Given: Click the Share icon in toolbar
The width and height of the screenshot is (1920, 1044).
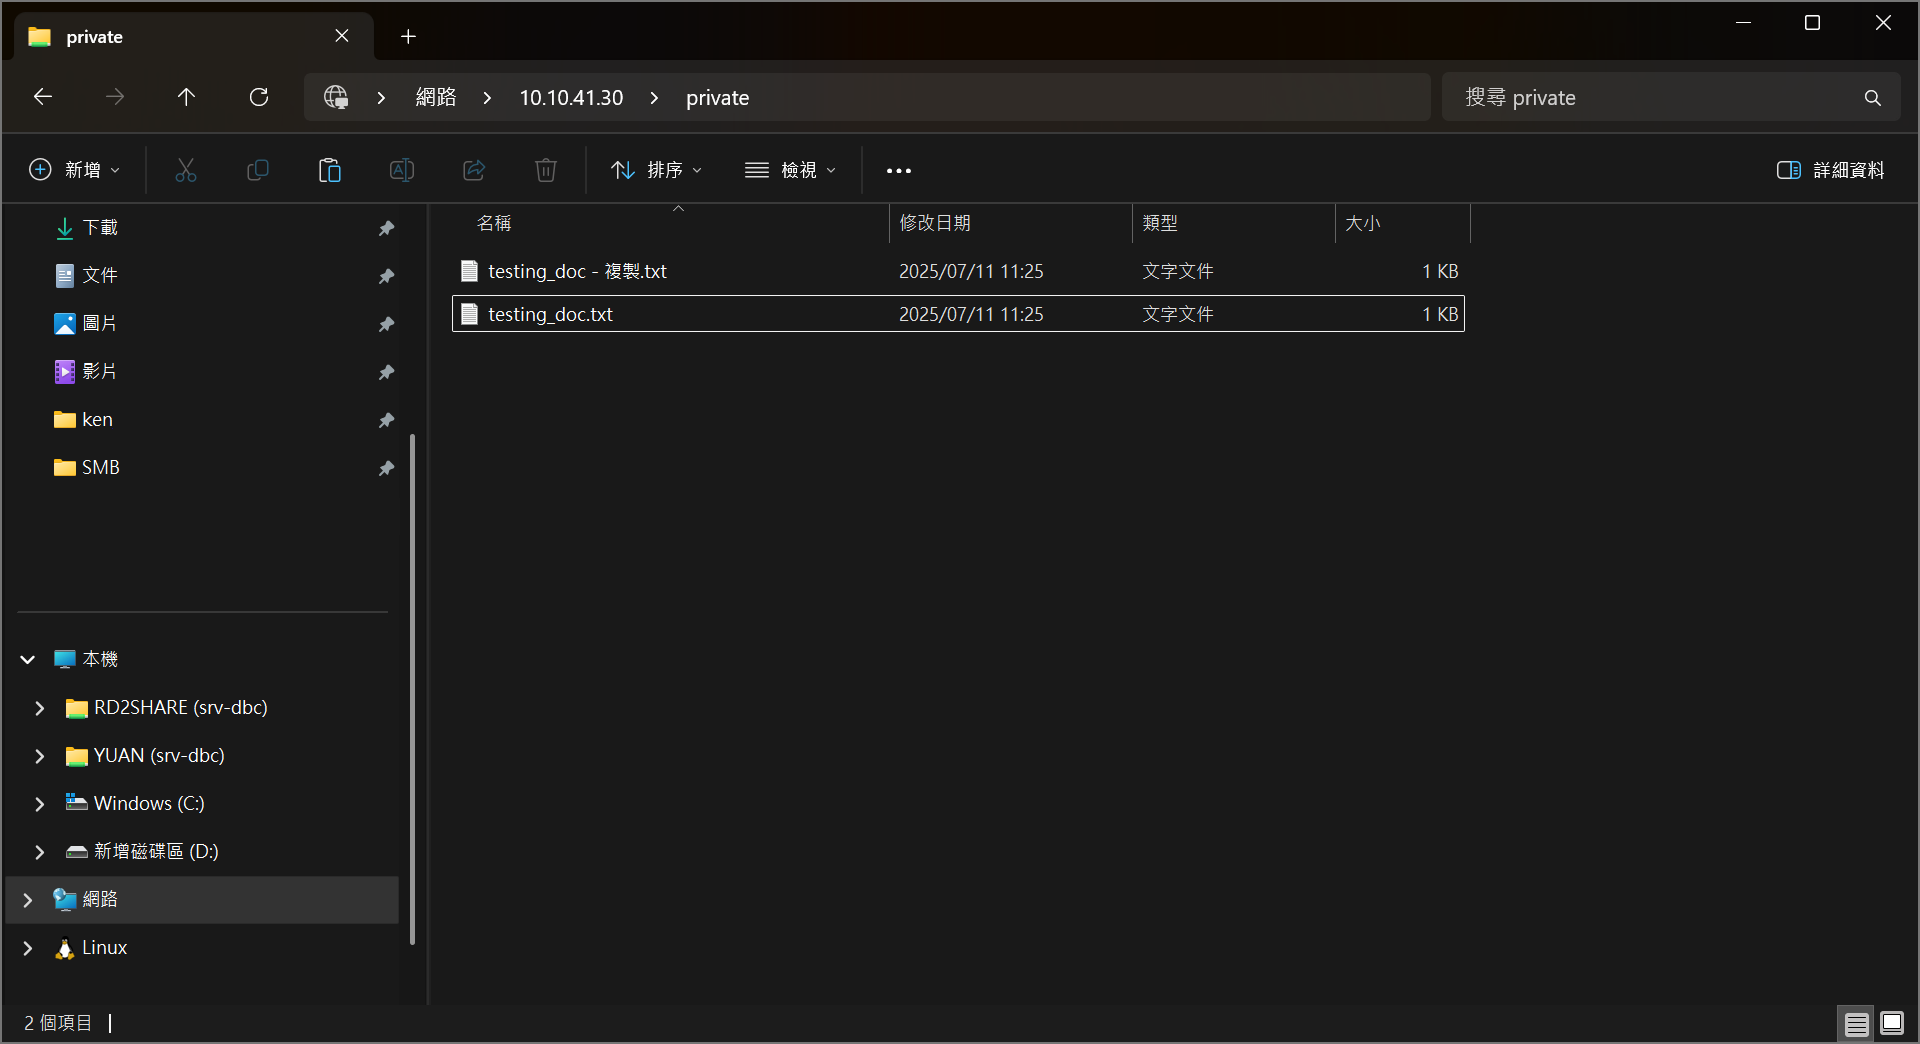Looking at the screenshot, I should pos(474,170).
